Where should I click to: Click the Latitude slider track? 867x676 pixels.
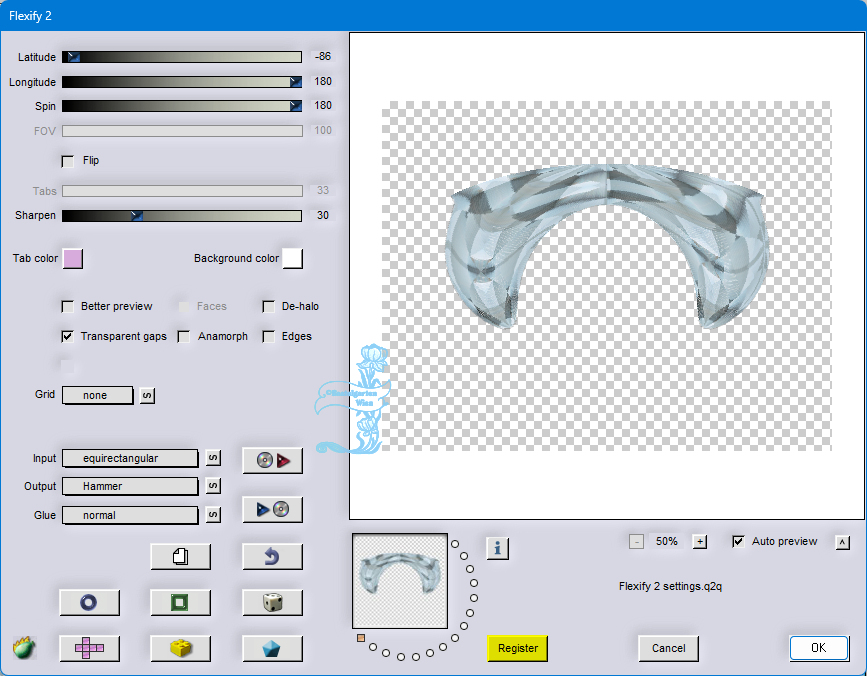(x=182, y=57)
